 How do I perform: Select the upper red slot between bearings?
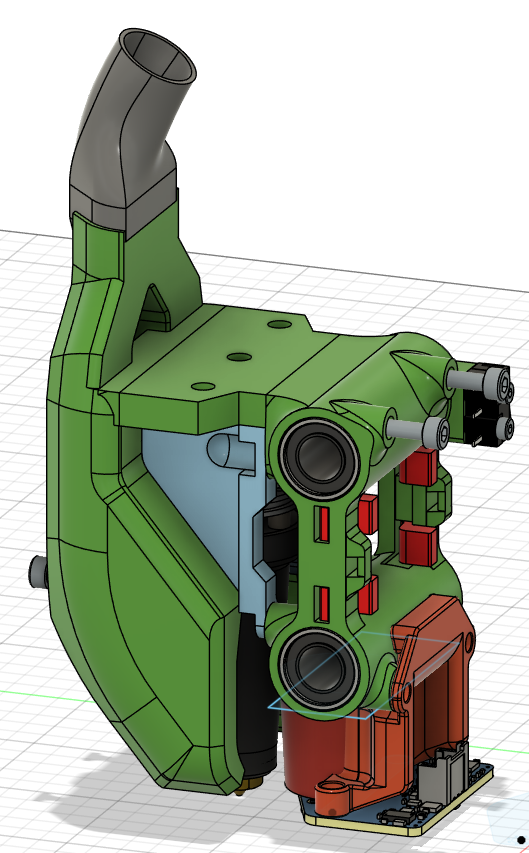coord(323,523)
